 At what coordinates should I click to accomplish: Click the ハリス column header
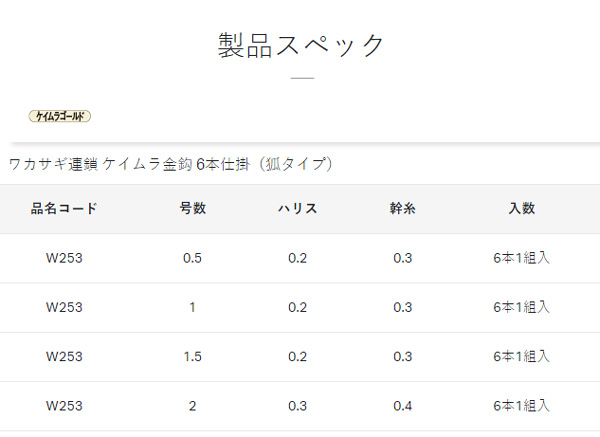297,209
